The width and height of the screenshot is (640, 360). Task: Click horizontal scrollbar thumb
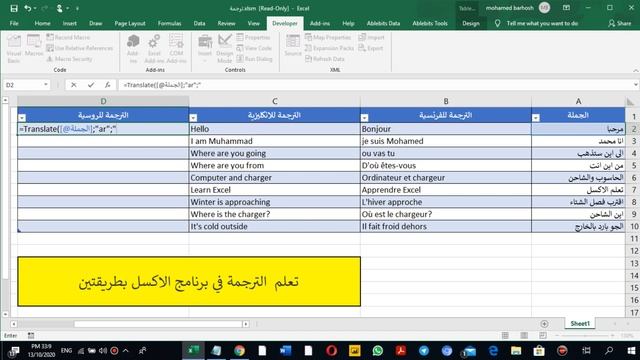coord(158,324)
